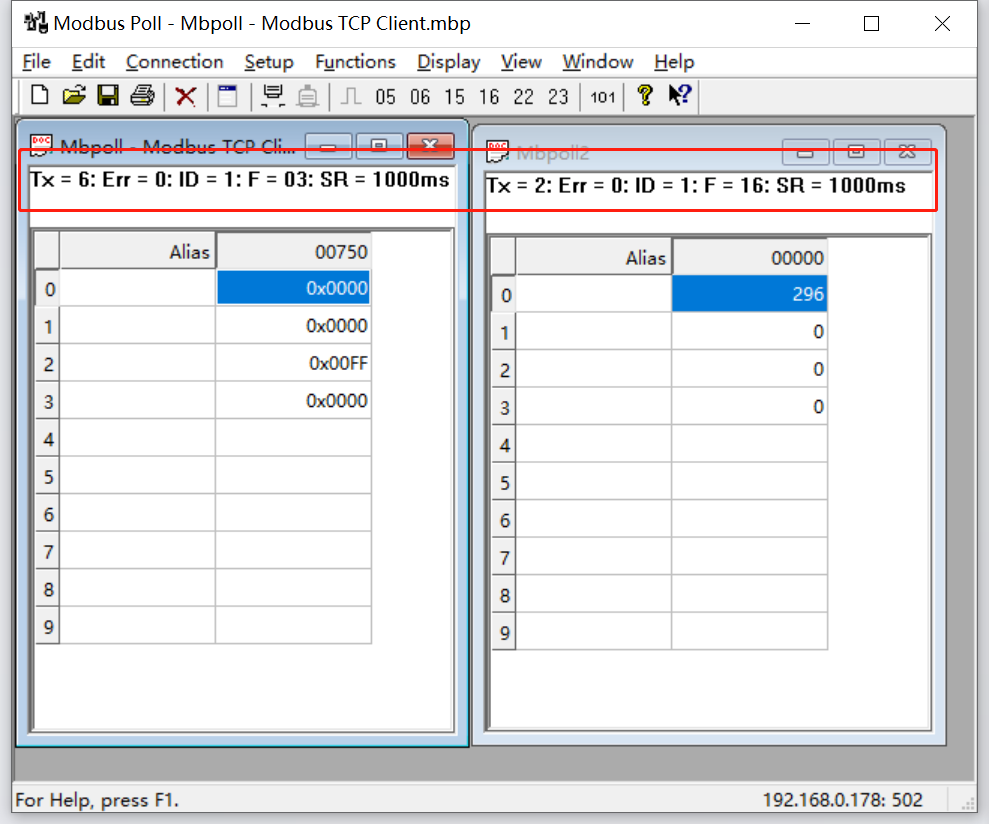The height and width of the screenshot is (824, 989).
Task: Select the cell with value 296
Action: pyautogui.click(x=749, y=294)
